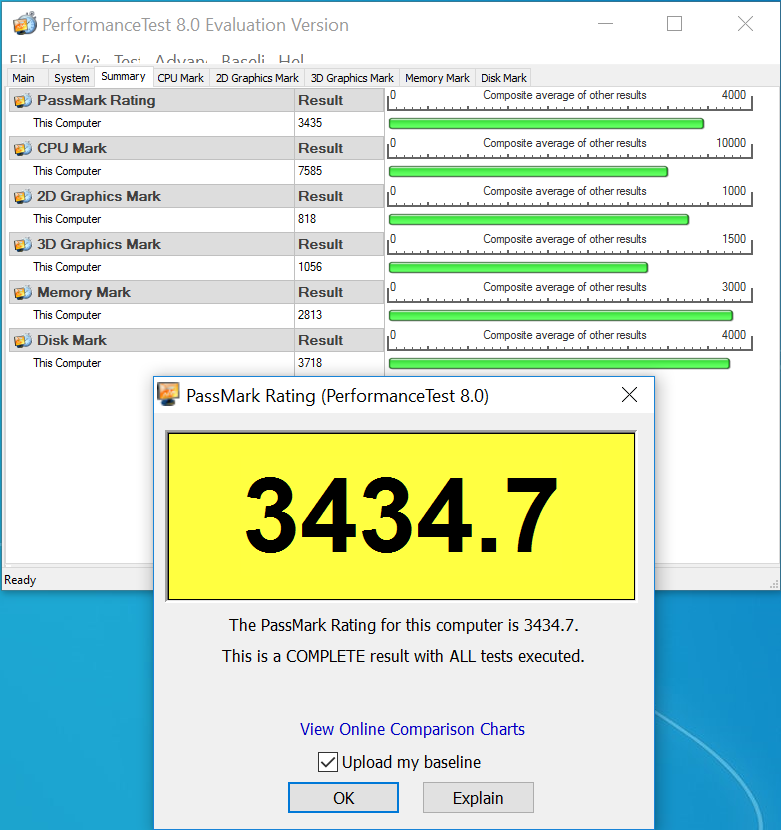Image resolution: width=781 pixels, height=830 pixels.
Task: Click the PassMark Rating result value 3435
Action: (x=310, y=123)
